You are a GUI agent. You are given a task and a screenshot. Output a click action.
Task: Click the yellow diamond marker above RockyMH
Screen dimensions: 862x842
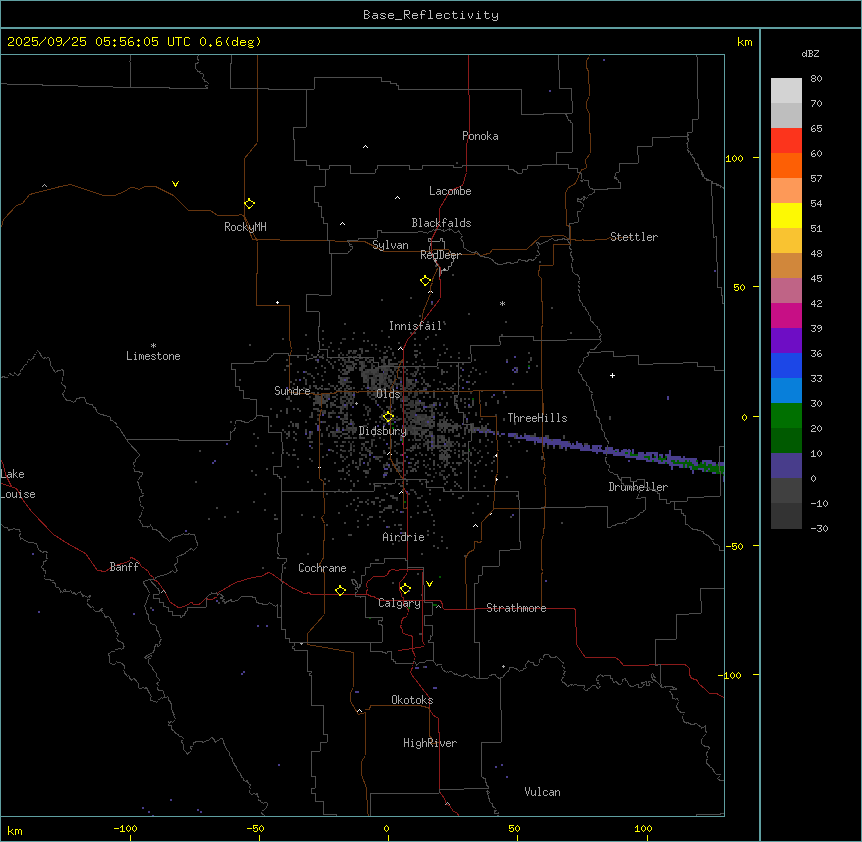point(249,203)
